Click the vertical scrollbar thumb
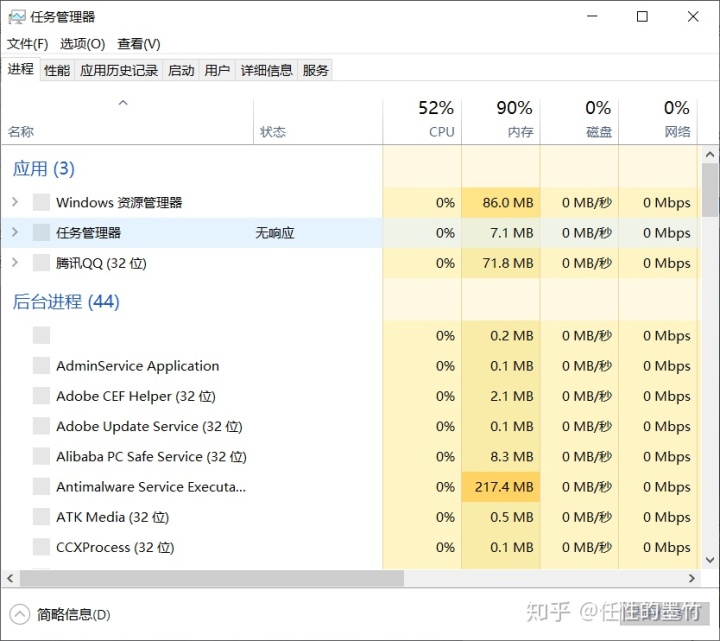The image size is (720, 641). [x=710, y=190]
